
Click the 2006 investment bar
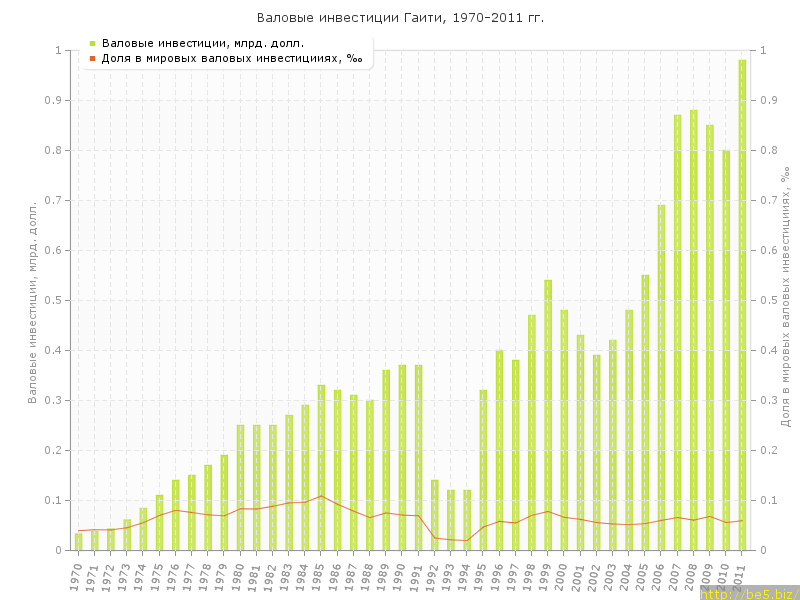tap(661, 378)
